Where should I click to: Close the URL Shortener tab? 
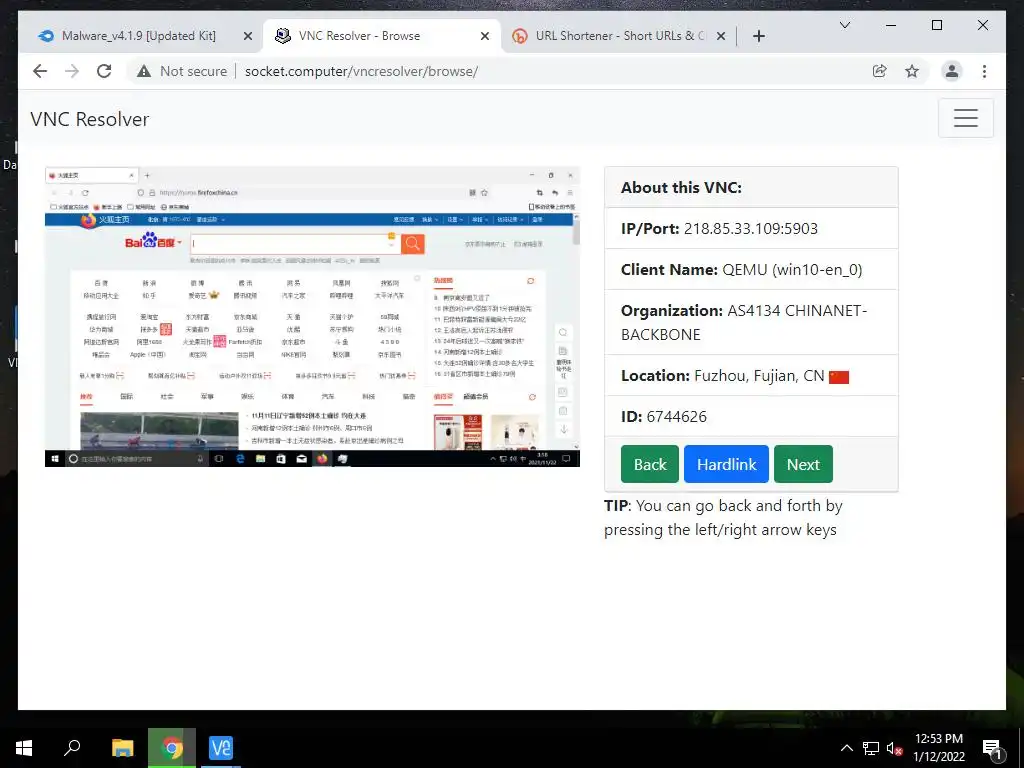click(720, 37)
